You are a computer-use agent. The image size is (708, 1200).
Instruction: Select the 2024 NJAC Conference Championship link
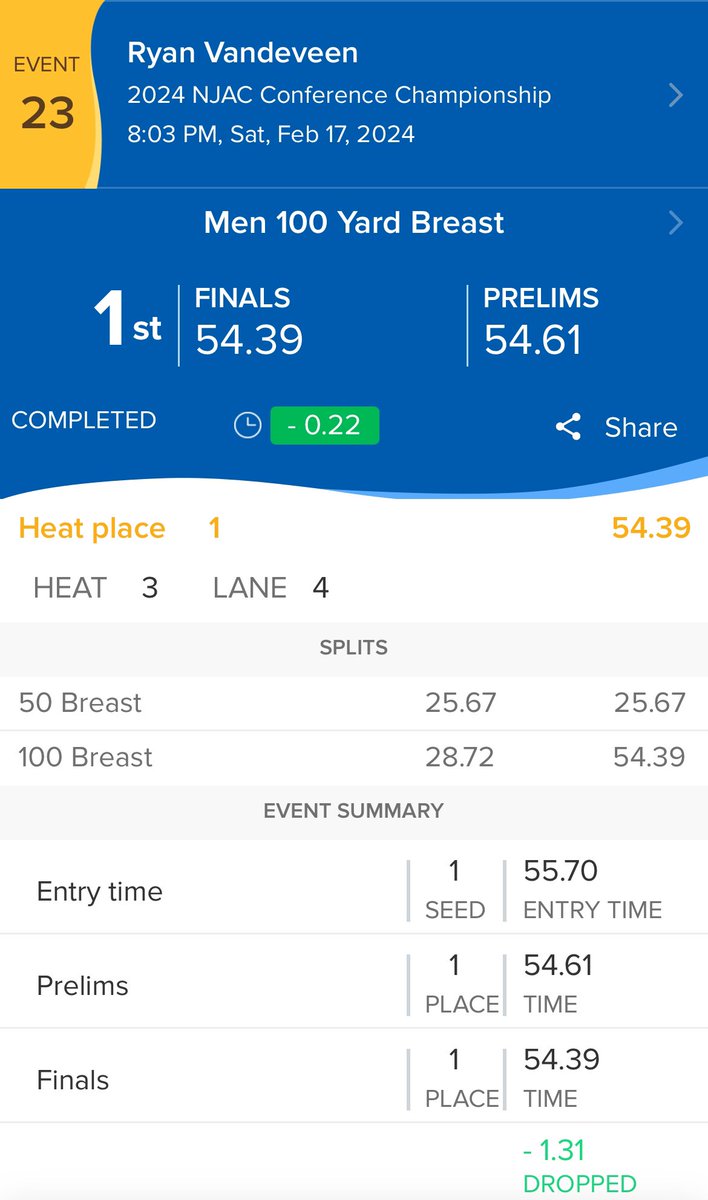pos(339,96)
